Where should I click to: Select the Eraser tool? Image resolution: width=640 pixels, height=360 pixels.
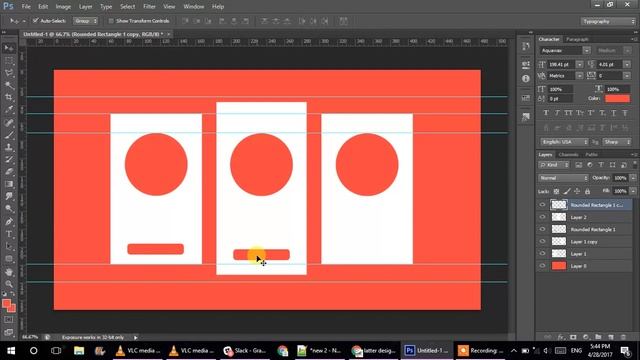coord(9,172)
